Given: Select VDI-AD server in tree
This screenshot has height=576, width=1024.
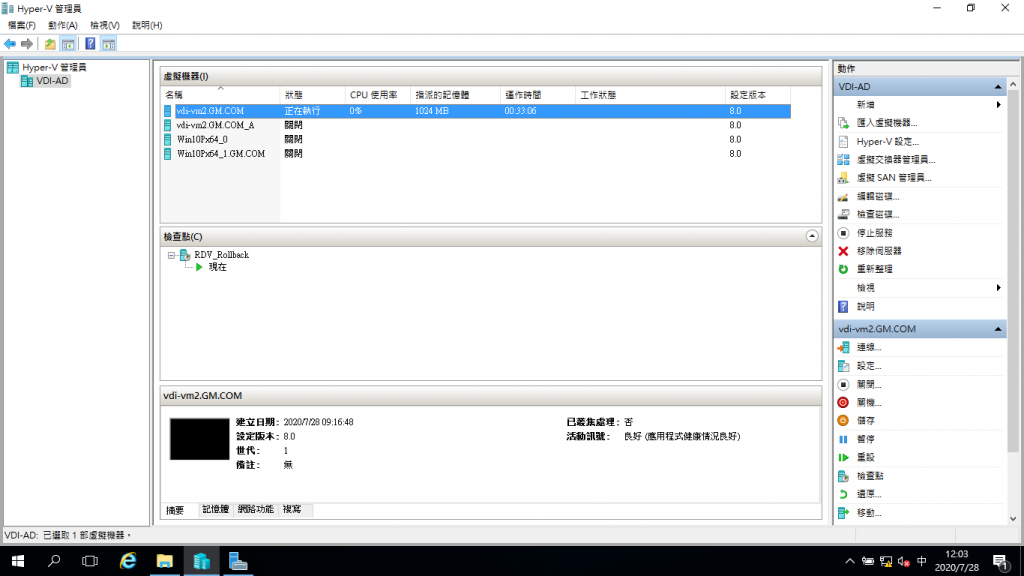Looking at the screenshot, I should coord(52,81).
